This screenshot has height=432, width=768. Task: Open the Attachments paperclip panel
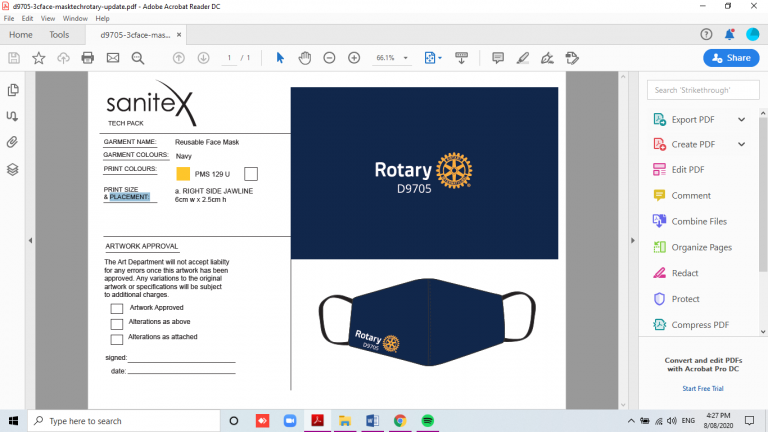(13, 142)
